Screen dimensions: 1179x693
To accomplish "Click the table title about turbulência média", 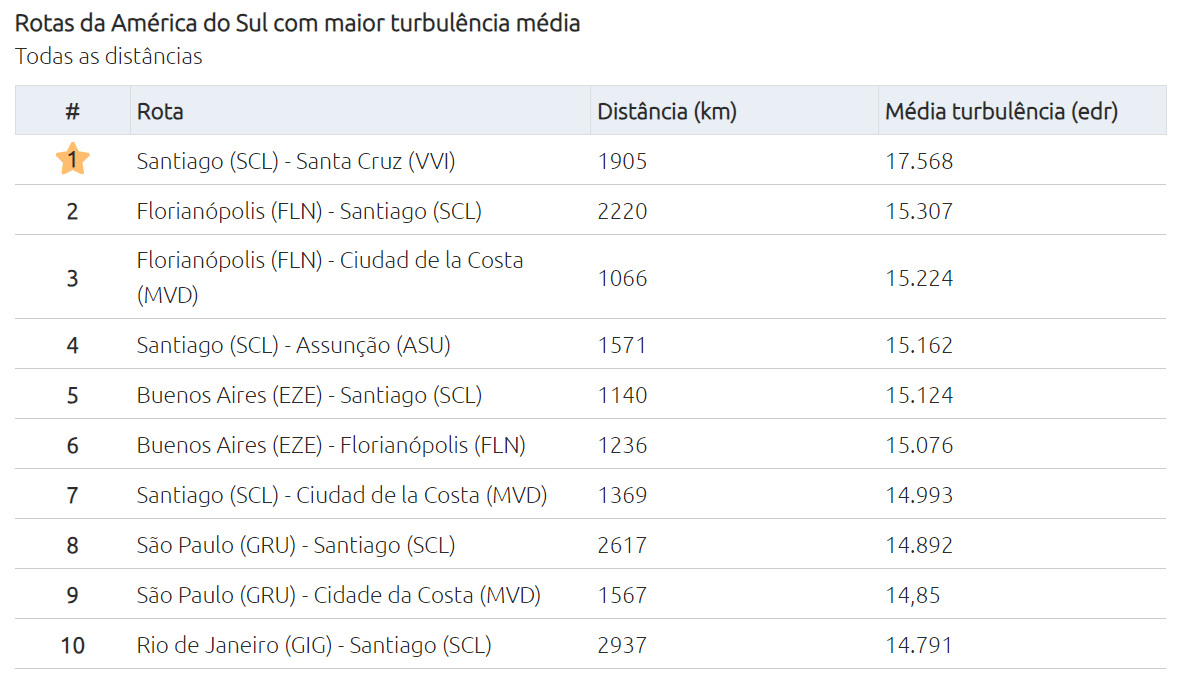I will tap(297, 22).
